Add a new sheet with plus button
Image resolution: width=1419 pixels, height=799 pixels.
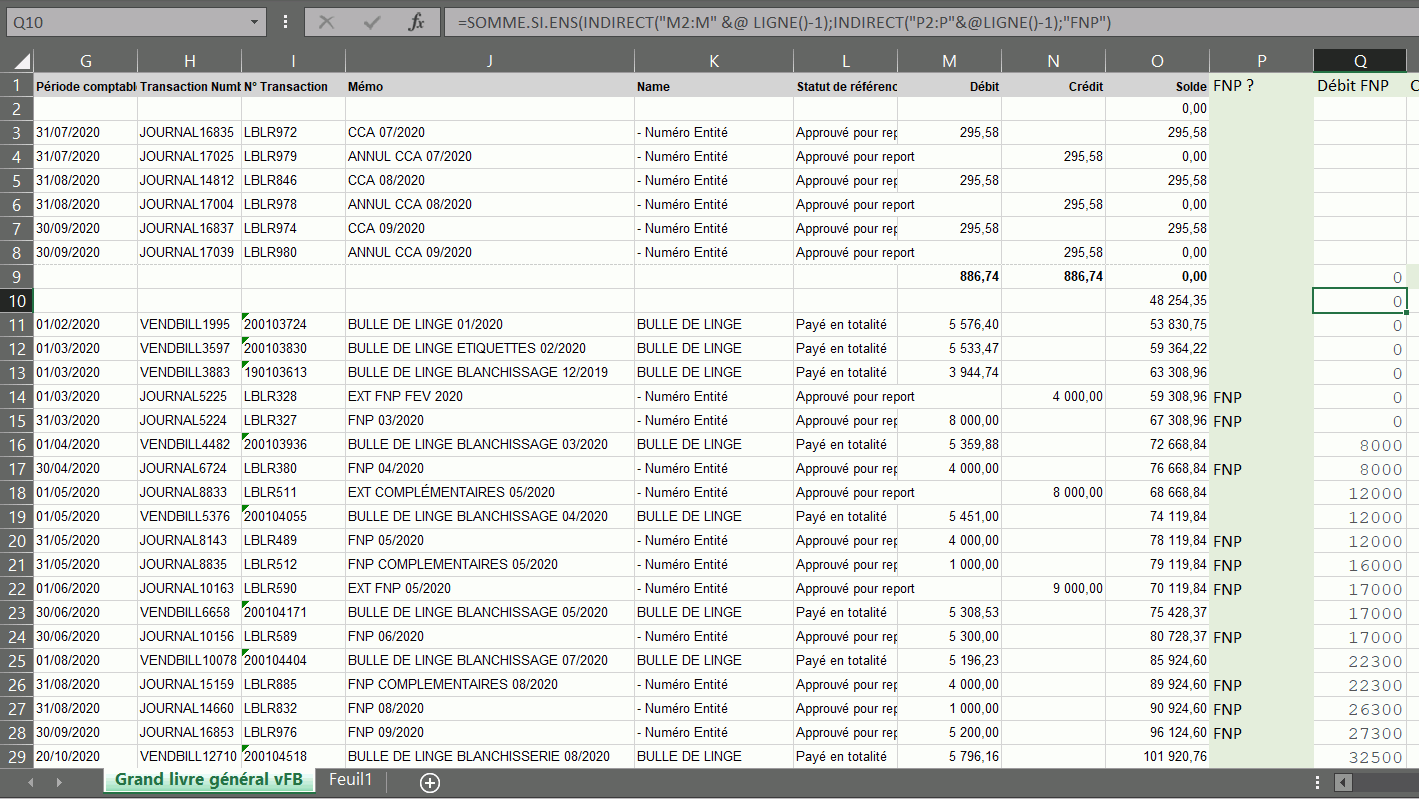(430, 782)
